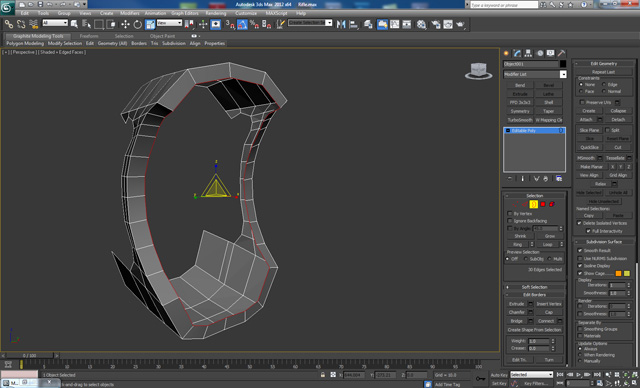
Task: Open the Utilities hammer panel tab
Action: coord(562,53)
